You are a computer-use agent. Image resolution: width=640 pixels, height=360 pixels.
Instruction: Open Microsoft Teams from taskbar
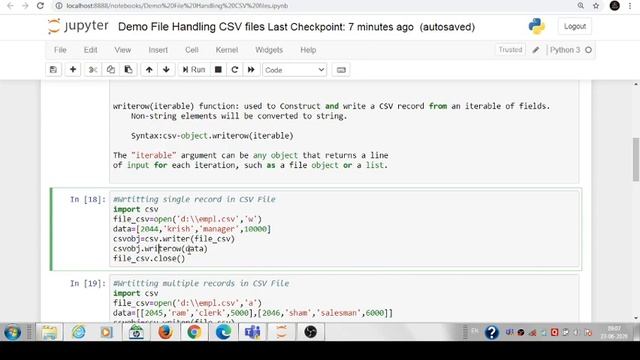[x=252, y=332]
